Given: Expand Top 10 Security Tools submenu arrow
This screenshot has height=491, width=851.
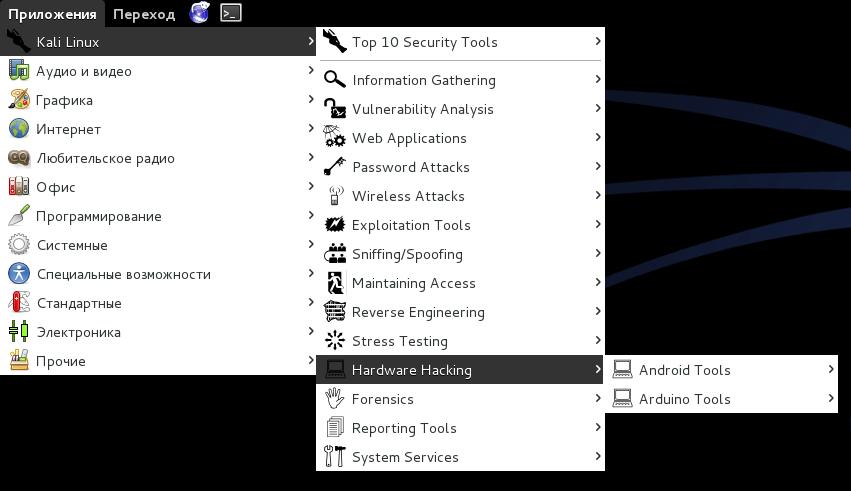Looking at the screenshot, I should pos(597,42).
